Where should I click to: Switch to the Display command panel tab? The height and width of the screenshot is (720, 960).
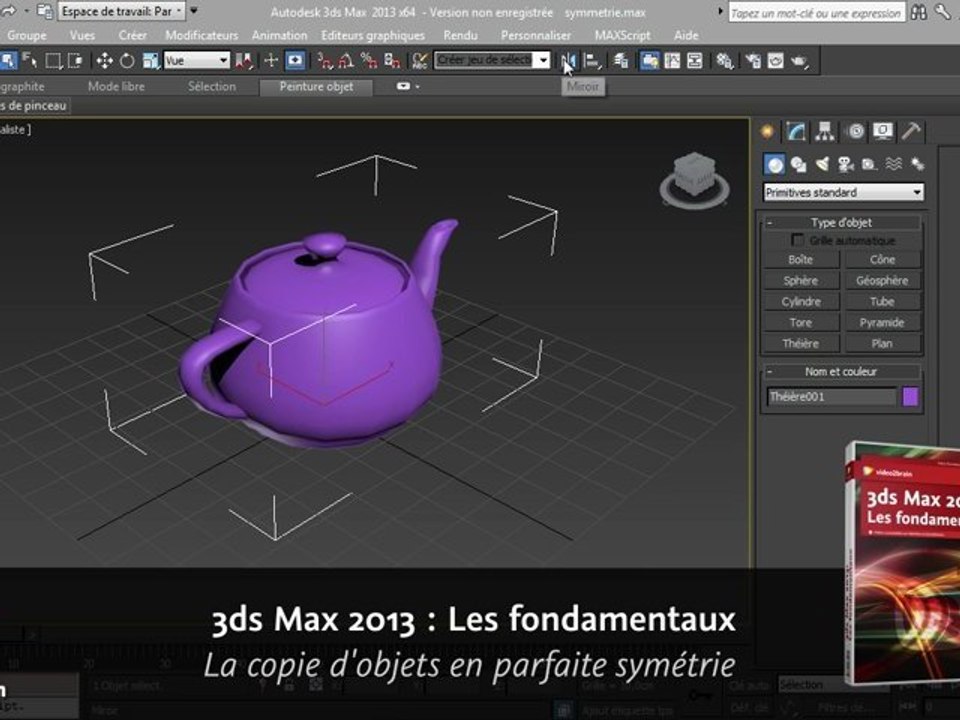tap(882, 131)
